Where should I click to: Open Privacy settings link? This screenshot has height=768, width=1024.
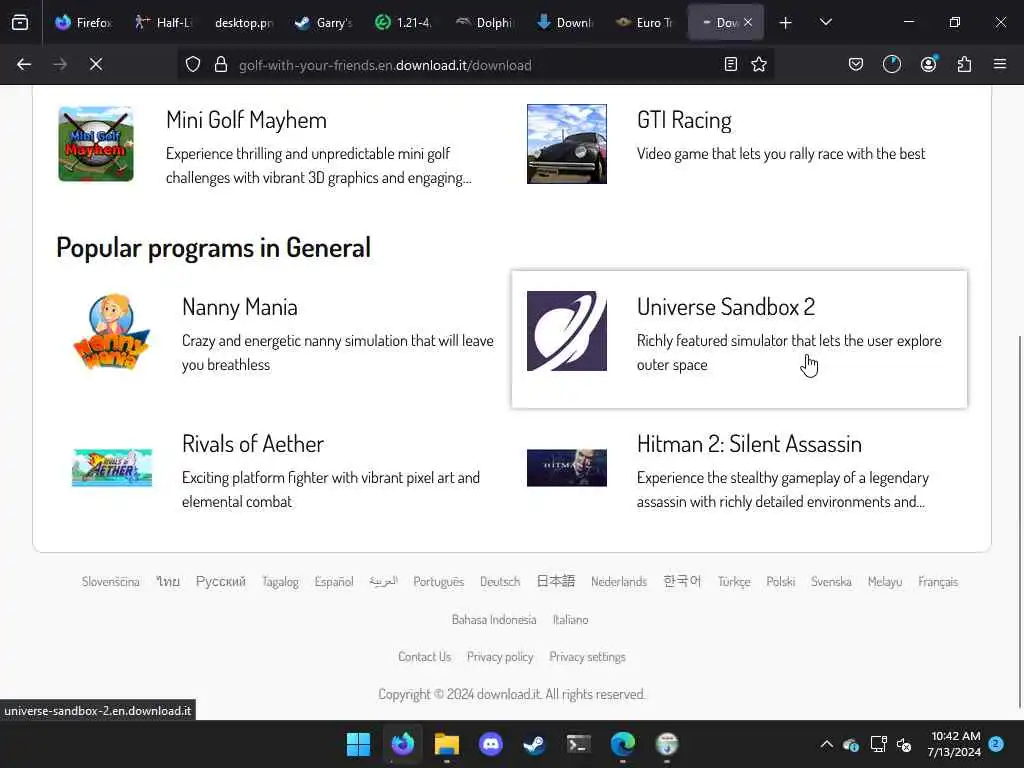[587, 656]
